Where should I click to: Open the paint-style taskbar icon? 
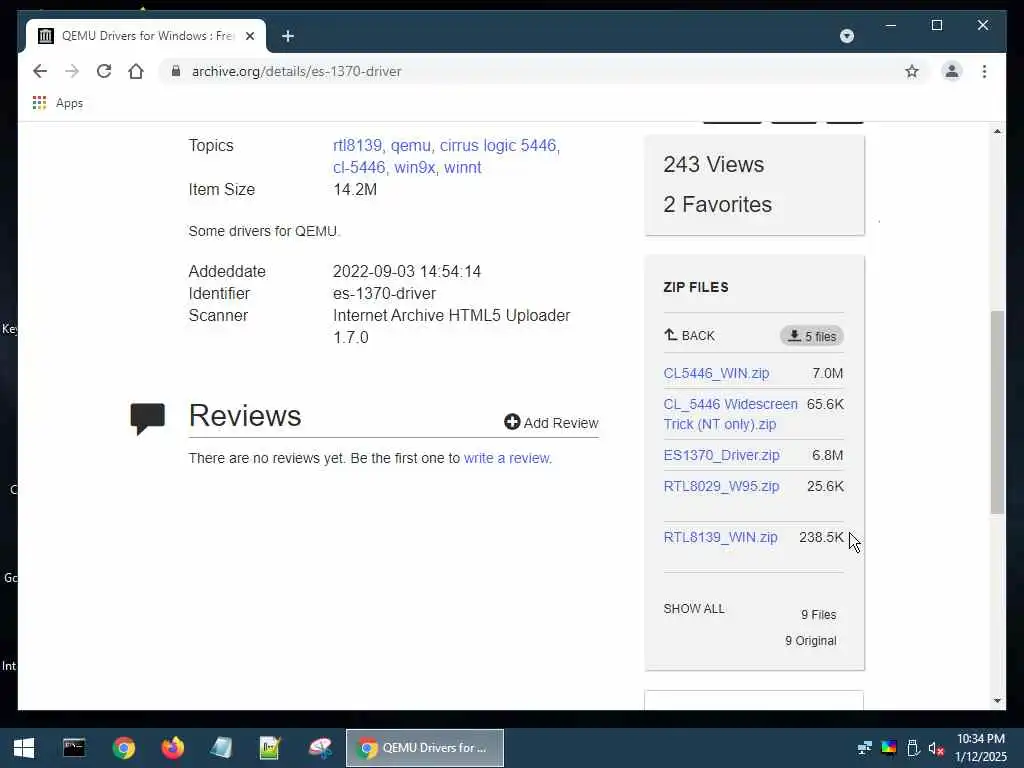[320, 748]
